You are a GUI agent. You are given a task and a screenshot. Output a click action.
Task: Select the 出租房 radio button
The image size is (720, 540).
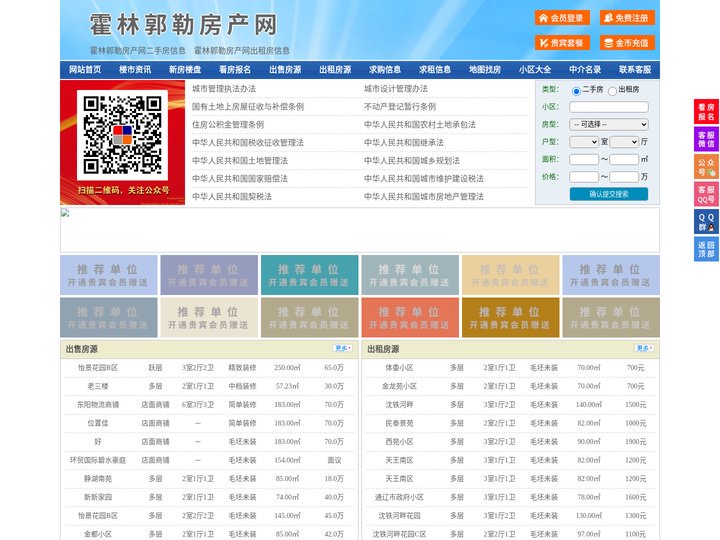[x=612, y=91]
